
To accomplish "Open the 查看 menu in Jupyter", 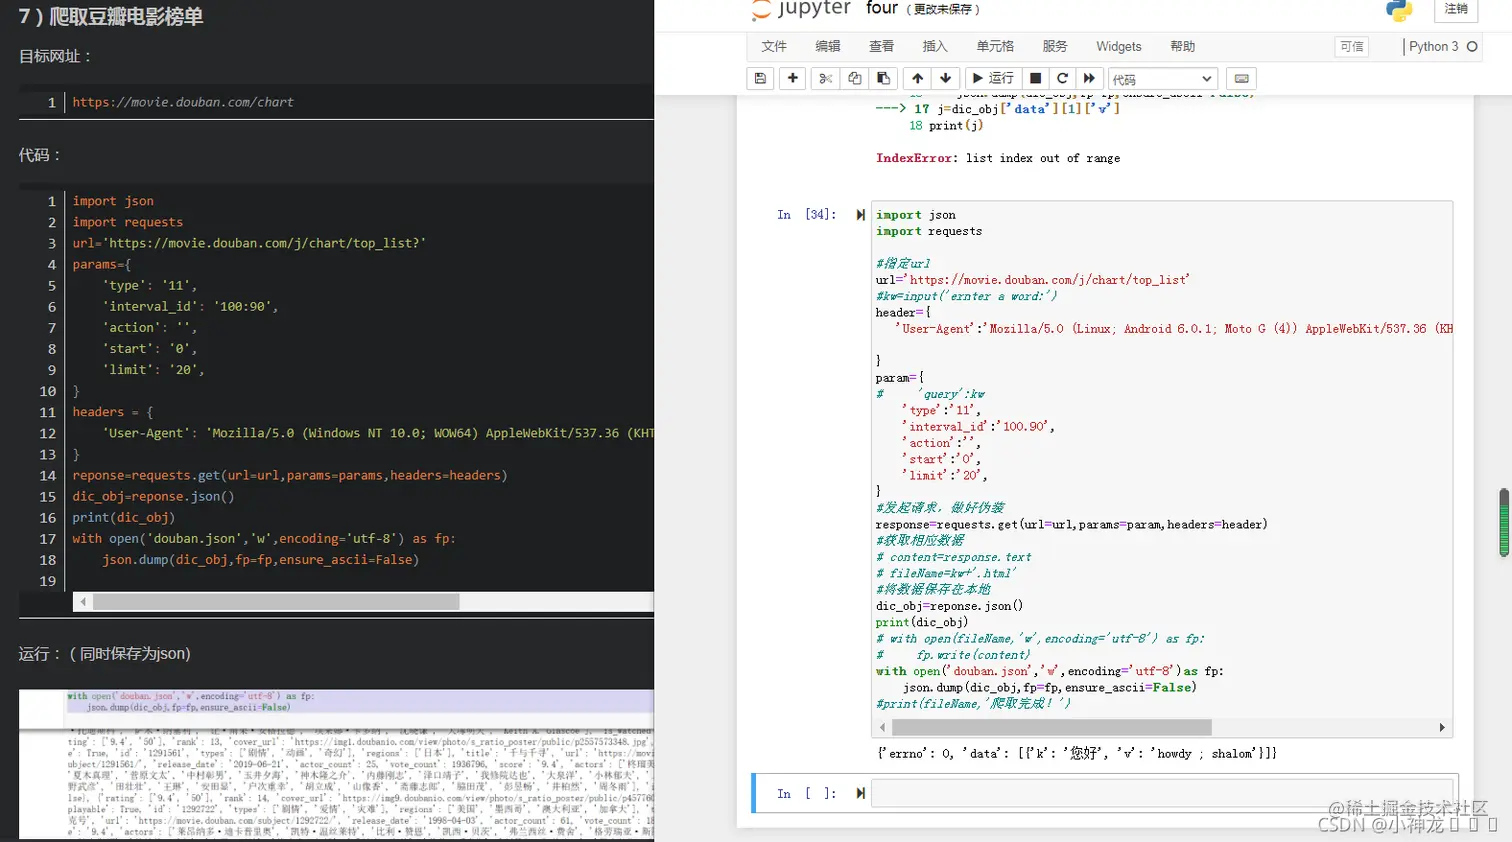I will [882, 46].
